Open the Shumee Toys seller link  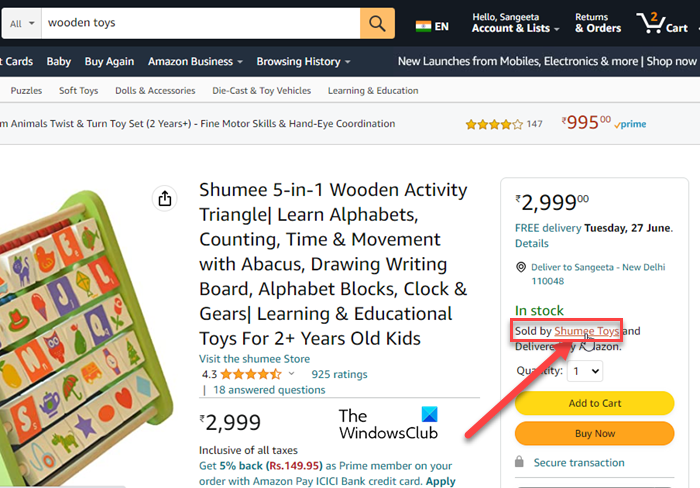[x=587, y=331]
